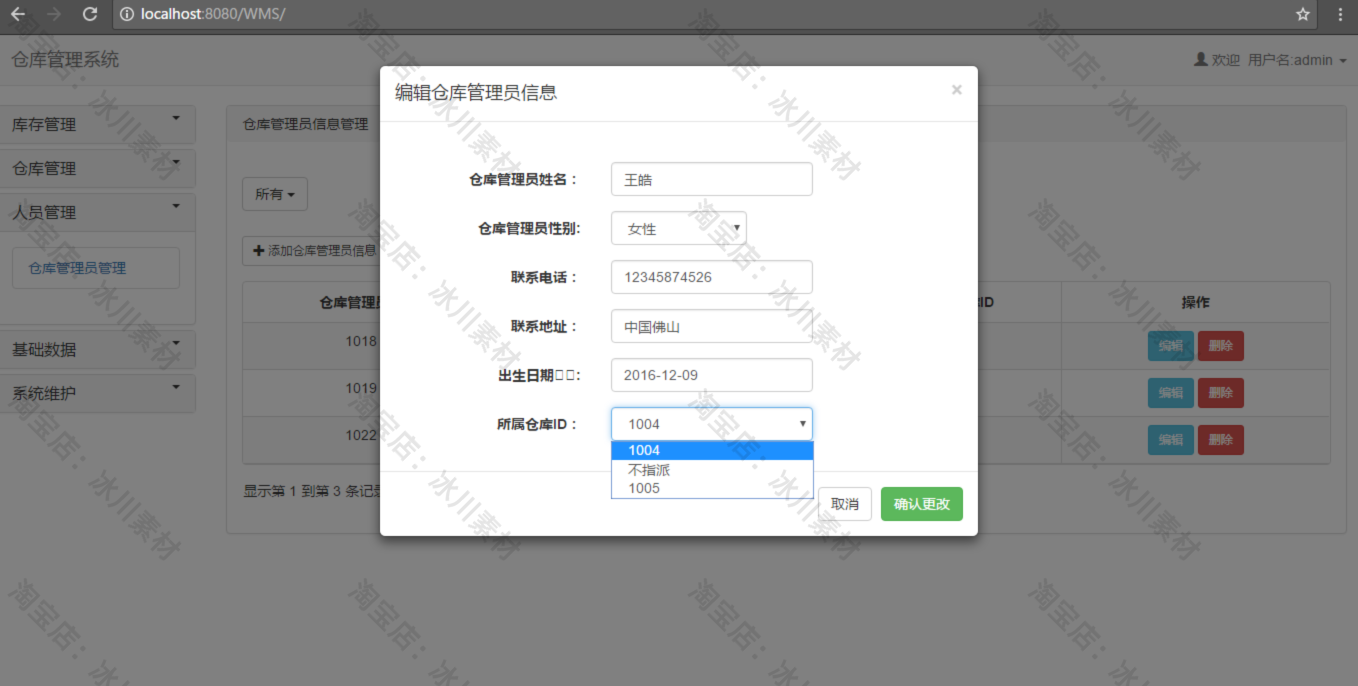The height and width of the screenshot is (686, 1358).
Task: Choose 不指派 in the warehouse list
Action: click(712, 469)
